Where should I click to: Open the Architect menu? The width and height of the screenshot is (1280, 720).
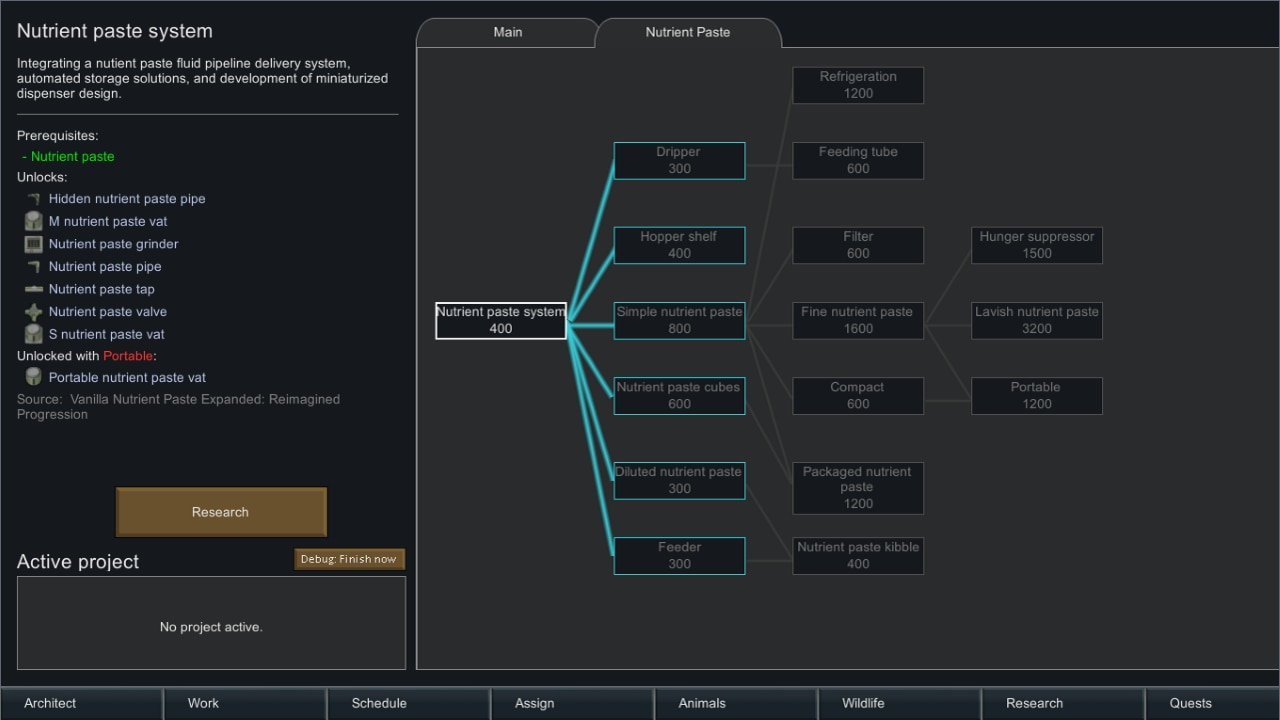pyautogui.click(x=81, y=703)
